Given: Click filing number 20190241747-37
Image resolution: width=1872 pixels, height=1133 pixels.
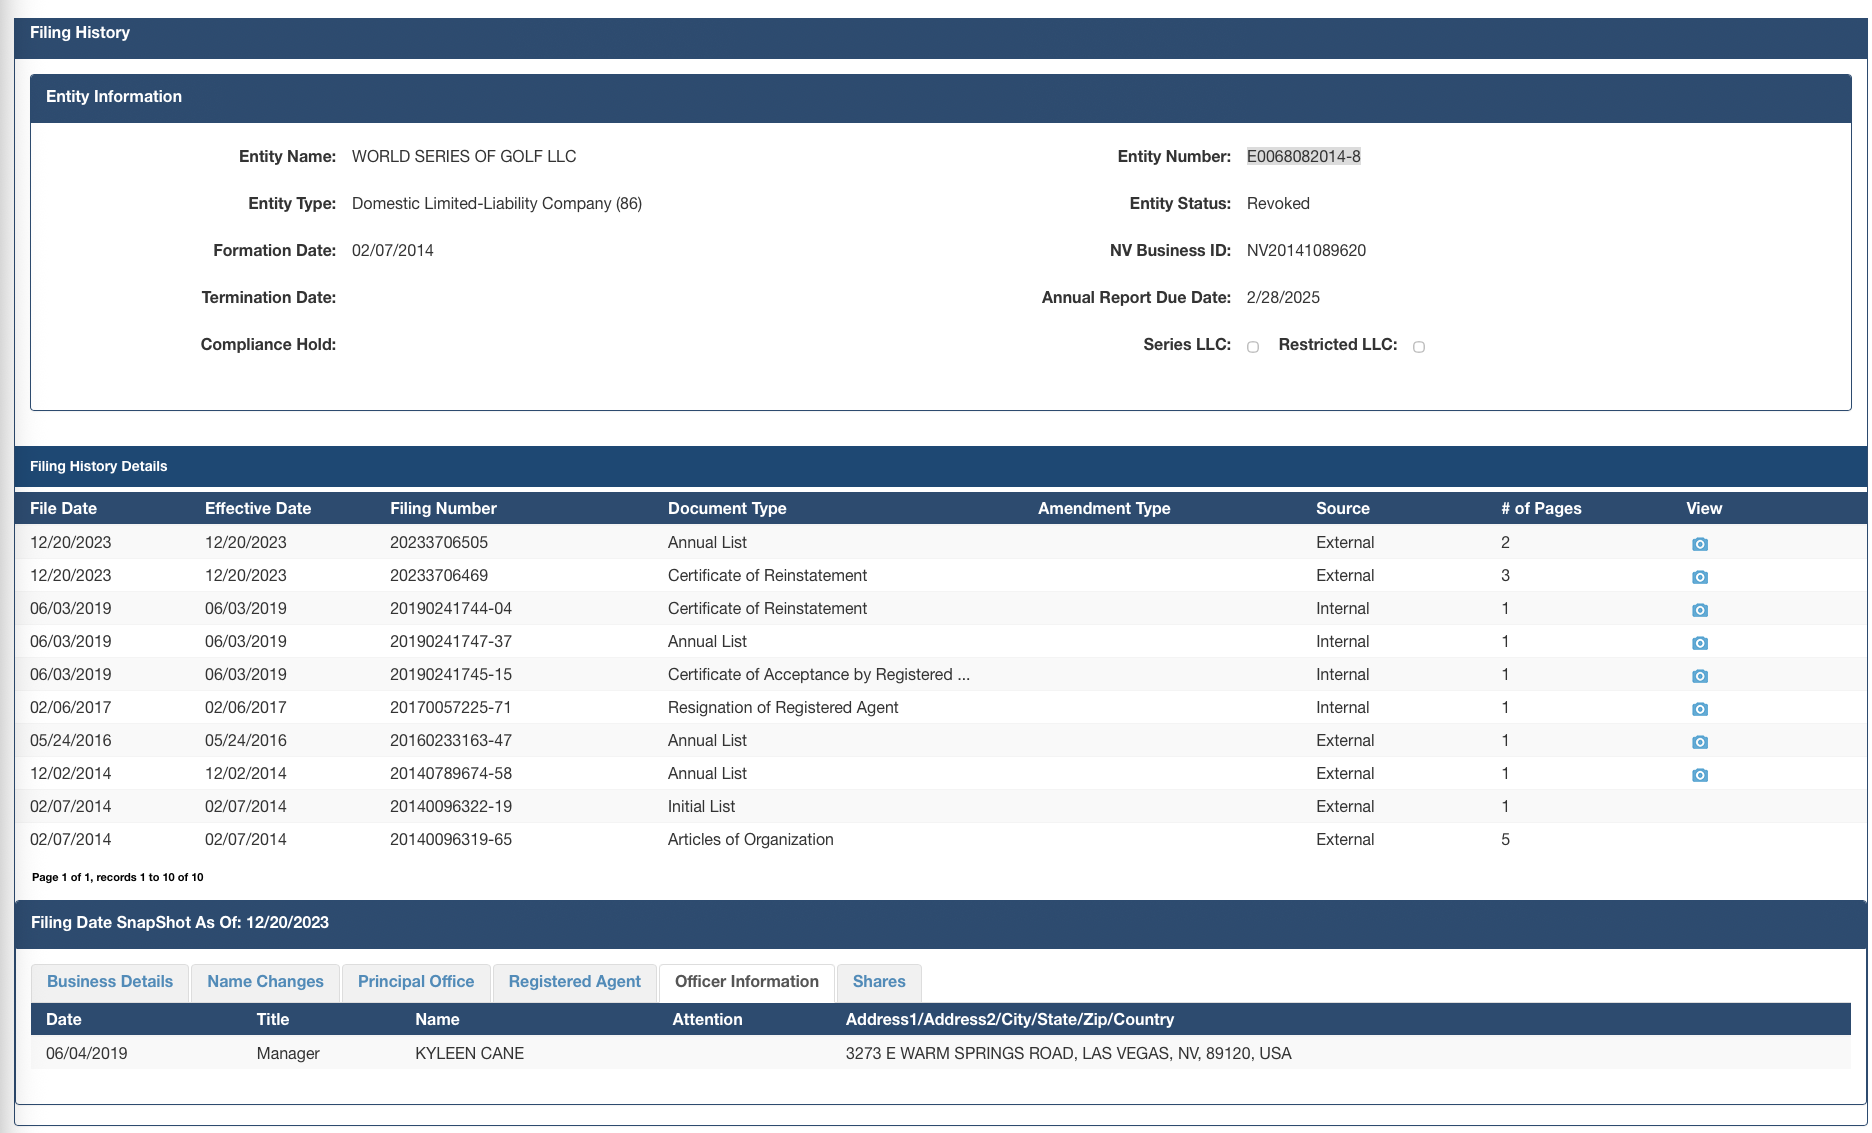Looking at the screenshot, I should (451, 641).
